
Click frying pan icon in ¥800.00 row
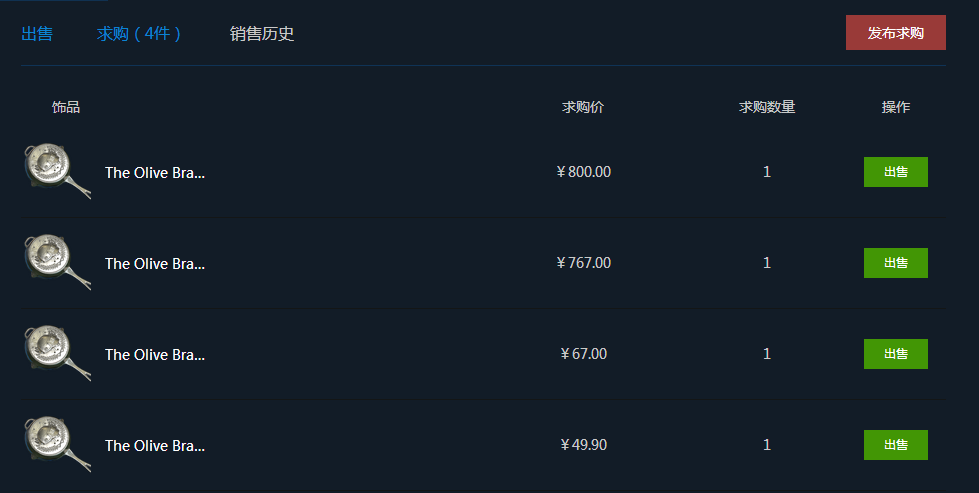[57, 172]
